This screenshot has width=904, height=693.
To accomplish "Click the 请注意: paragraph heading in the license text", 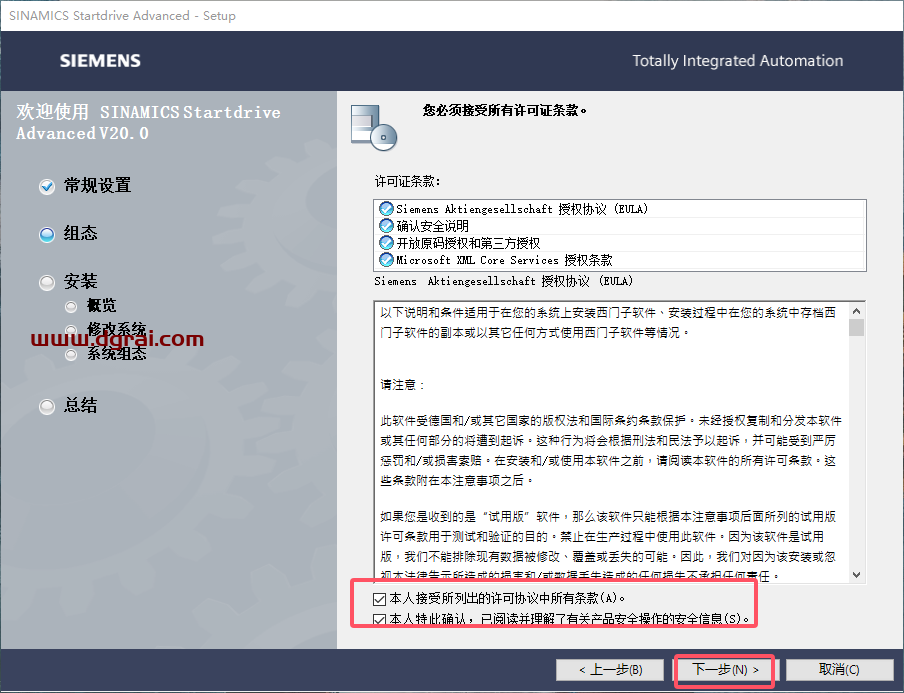I will click(x=403, y=385).
